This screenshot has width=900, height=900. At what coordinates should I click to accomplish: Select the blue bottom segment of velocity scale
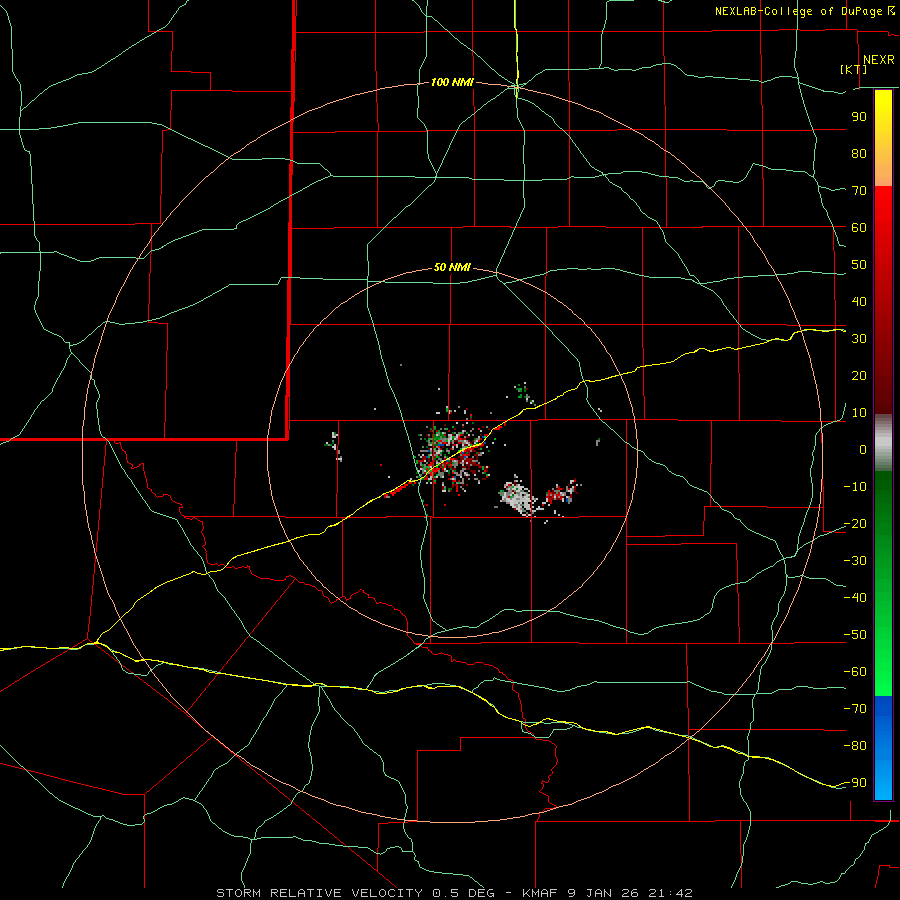(883, 748)
